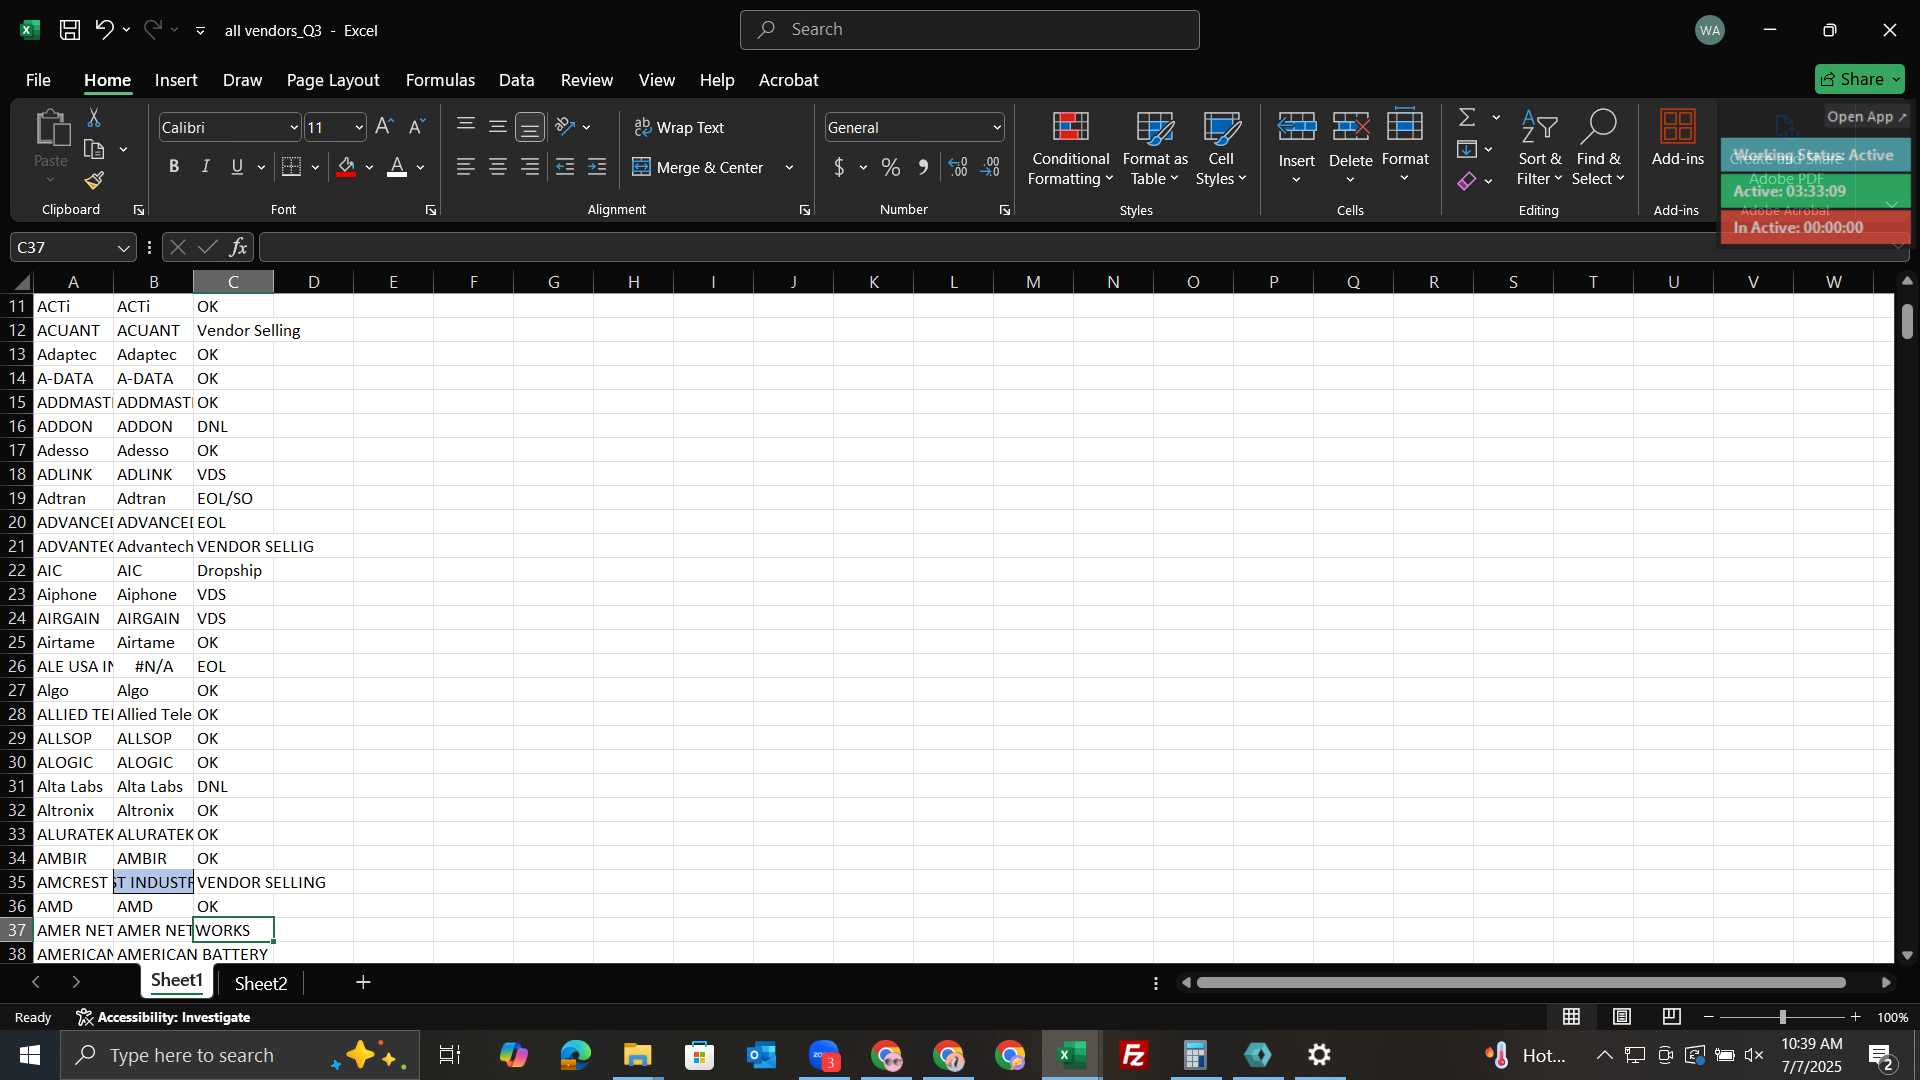The height and width of the screenshot is (1080, 1920).
Task: Increase font size with larger A icon
Action: click(x=384, y=127)
